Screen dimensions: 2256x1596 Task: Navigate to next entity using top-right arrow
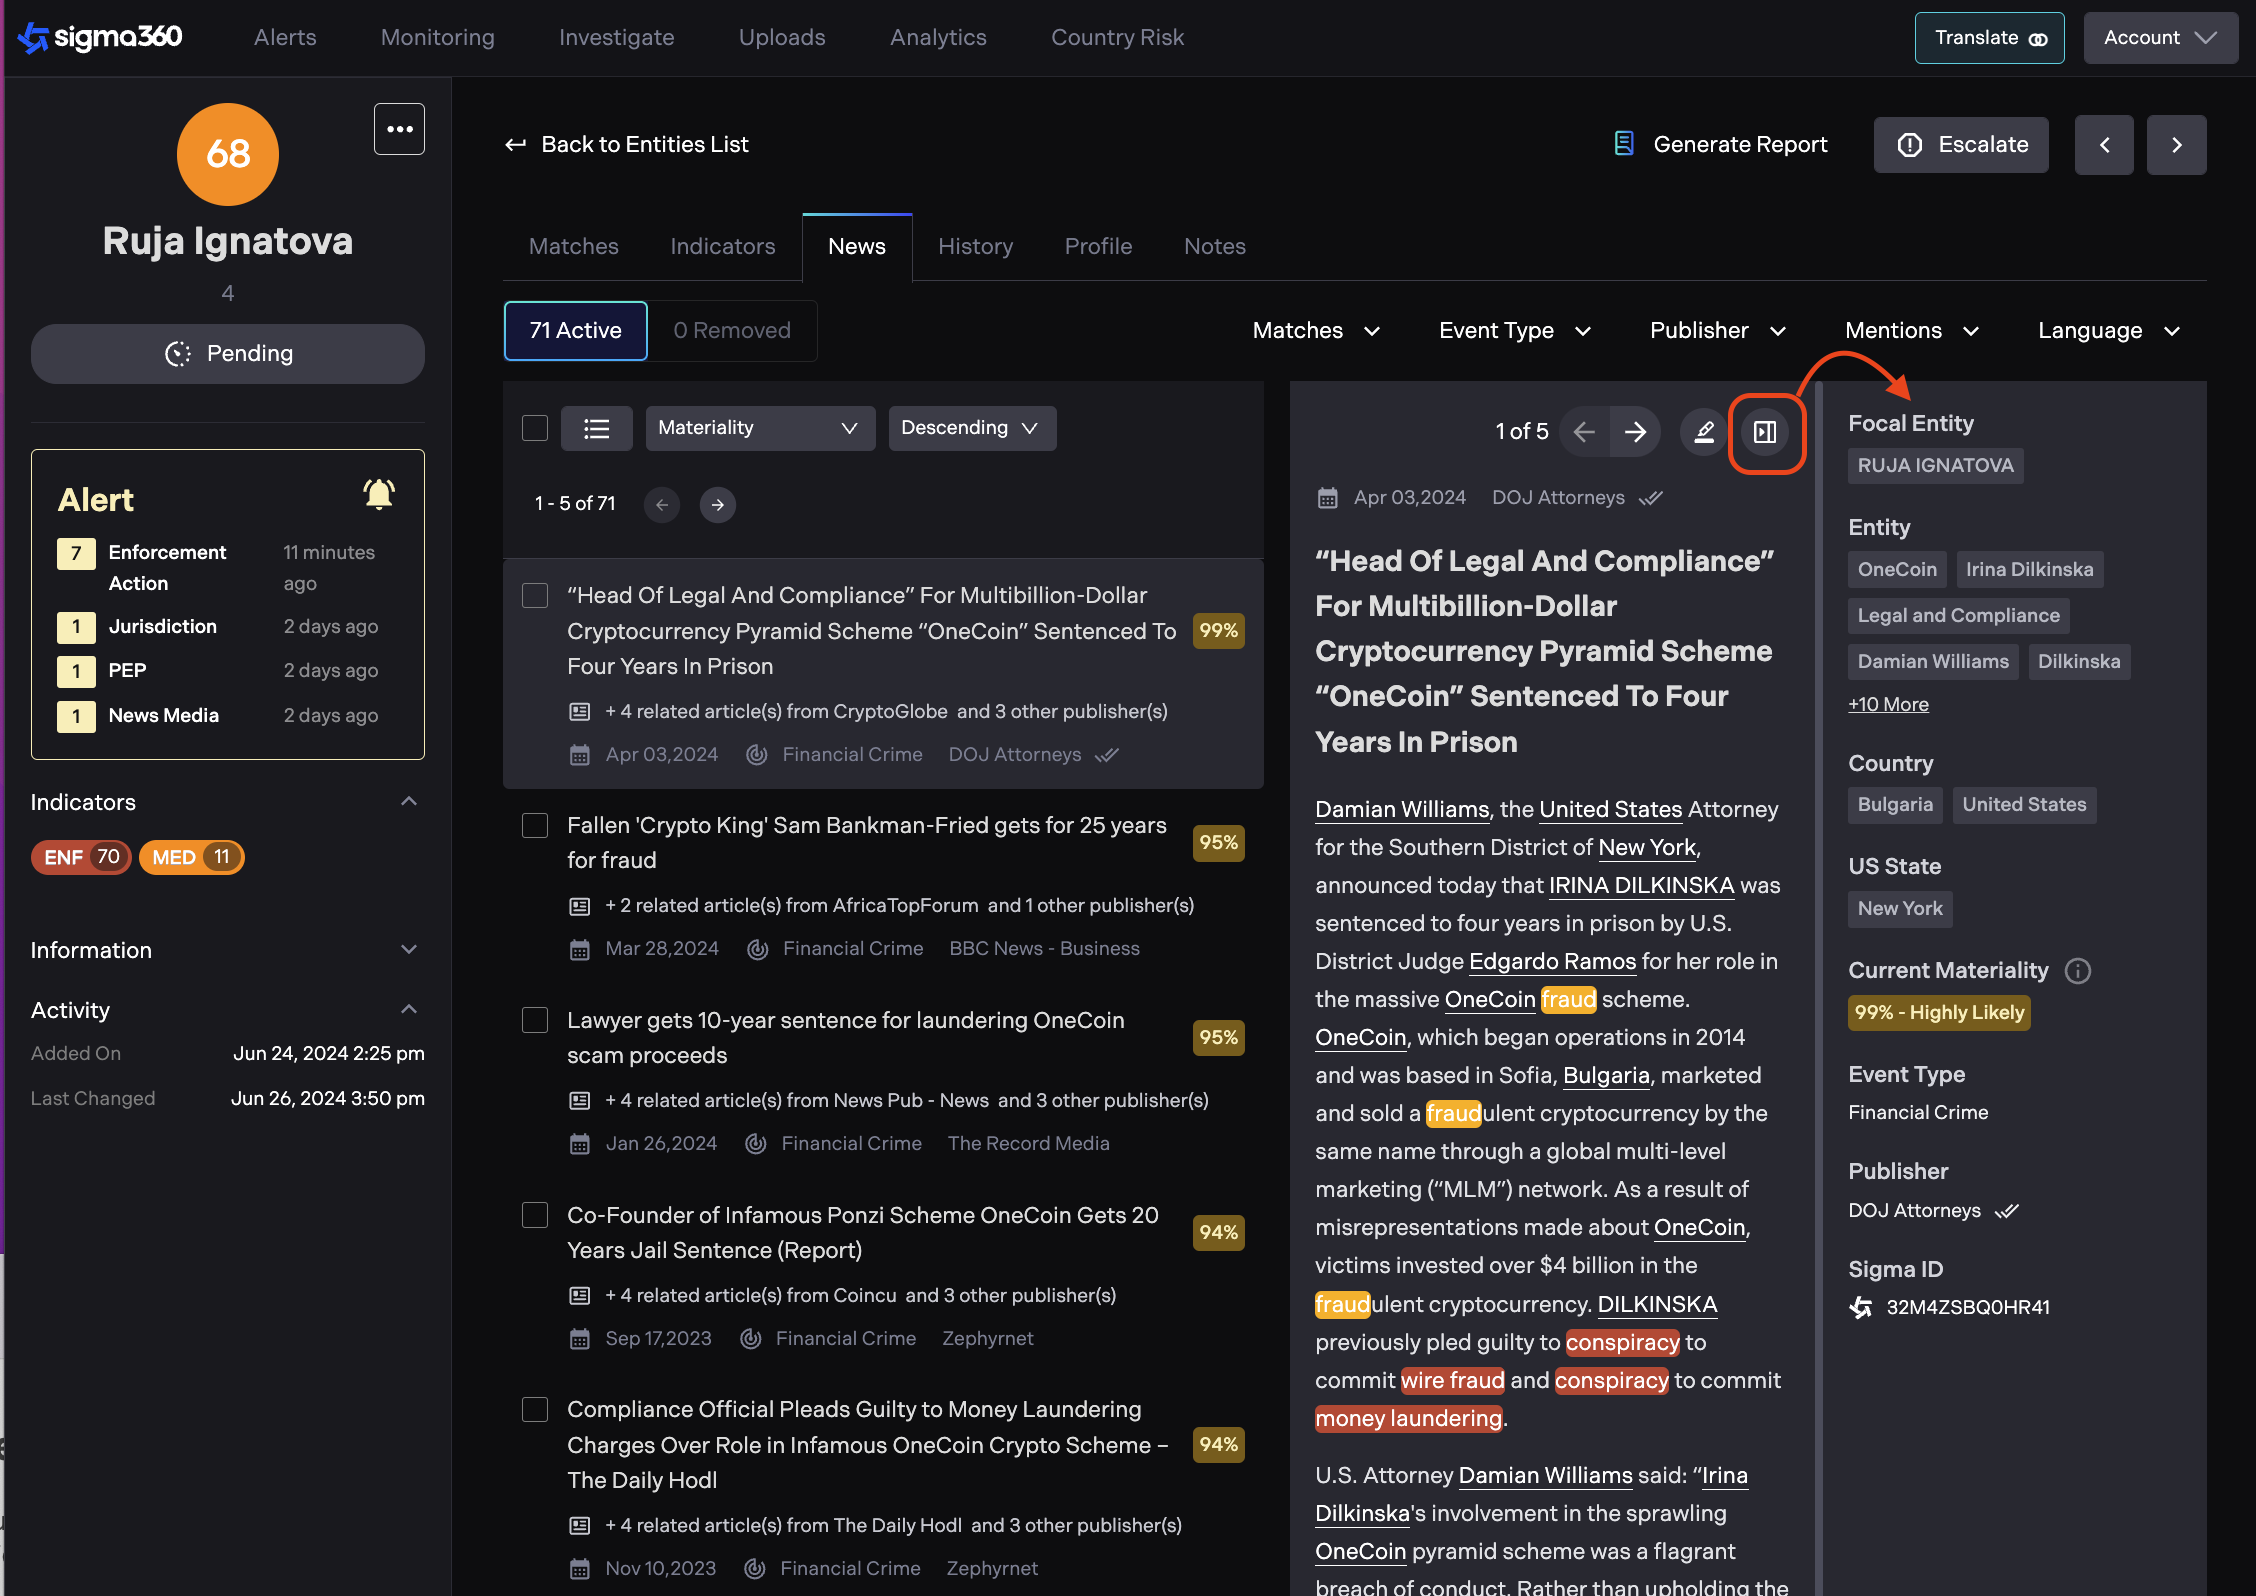(x=2176, y=145)
